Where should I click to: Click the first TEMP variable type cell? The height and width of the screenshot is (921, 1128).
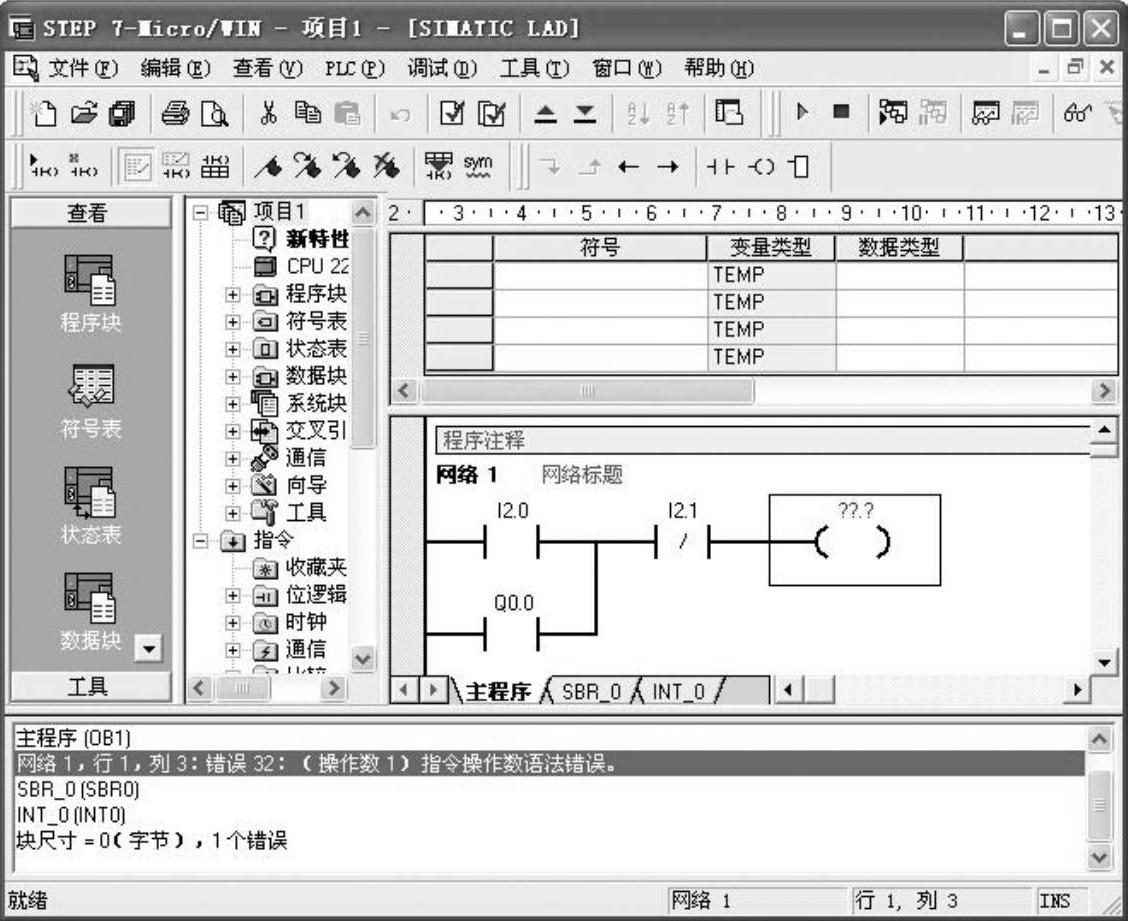pos(770,275)
